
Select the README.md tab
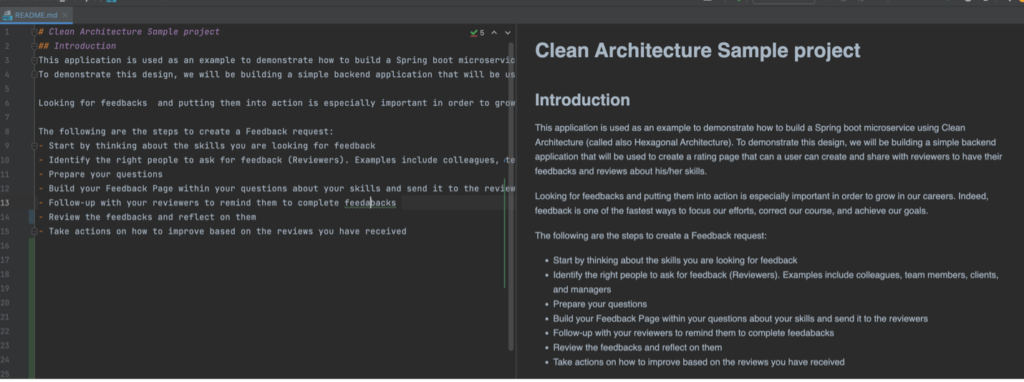point(37,14)
